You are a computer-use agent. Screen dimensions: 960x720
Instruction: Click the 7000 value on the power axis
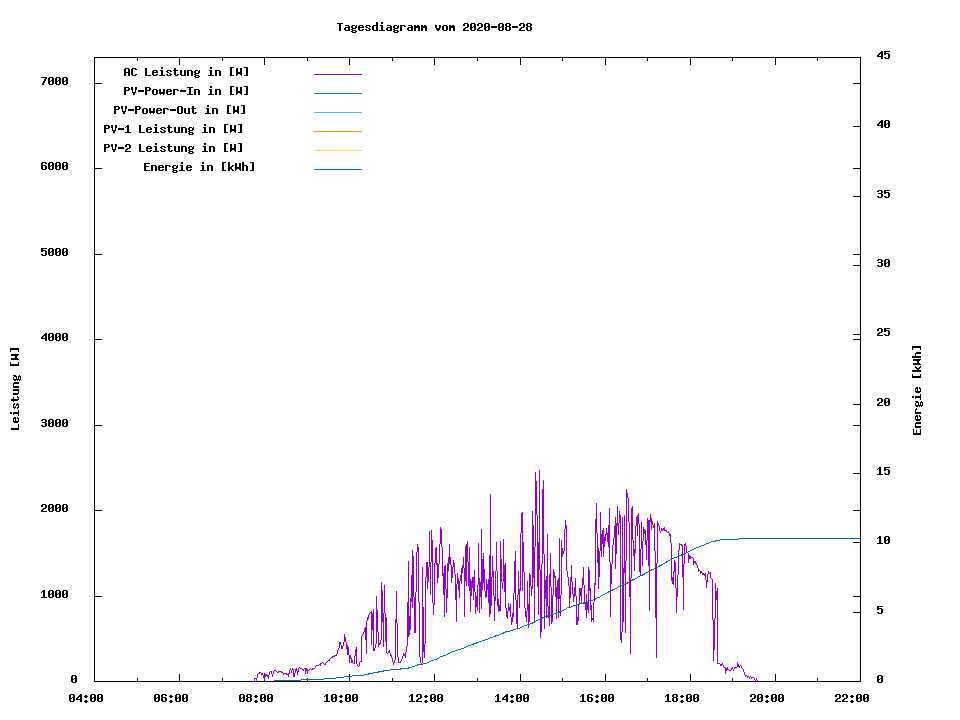point(55,81)
